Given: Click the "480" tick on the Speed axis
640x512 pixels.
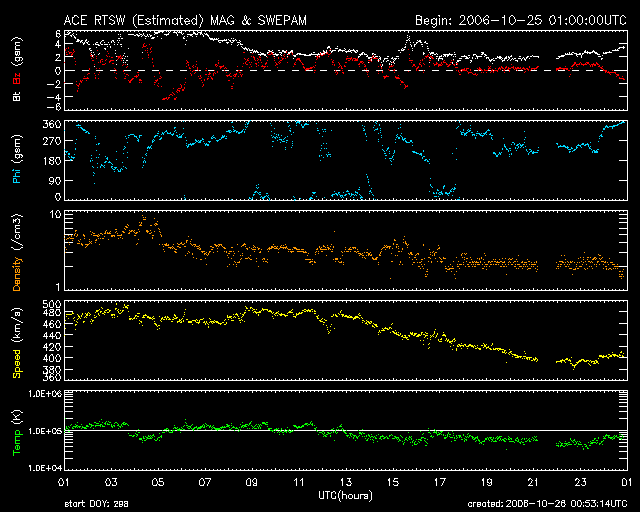Looking at the screenshot, I should pyautogui.click(x=52, y=313).
